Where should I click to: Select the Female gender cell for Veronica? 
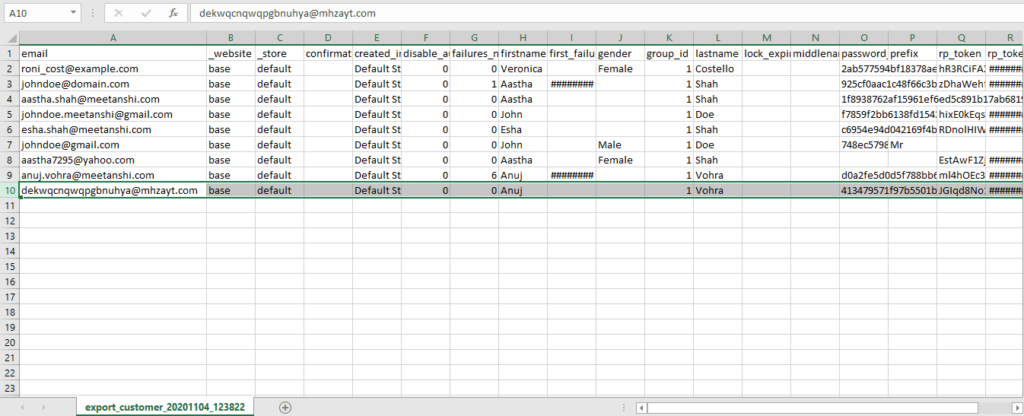[618, 69]
